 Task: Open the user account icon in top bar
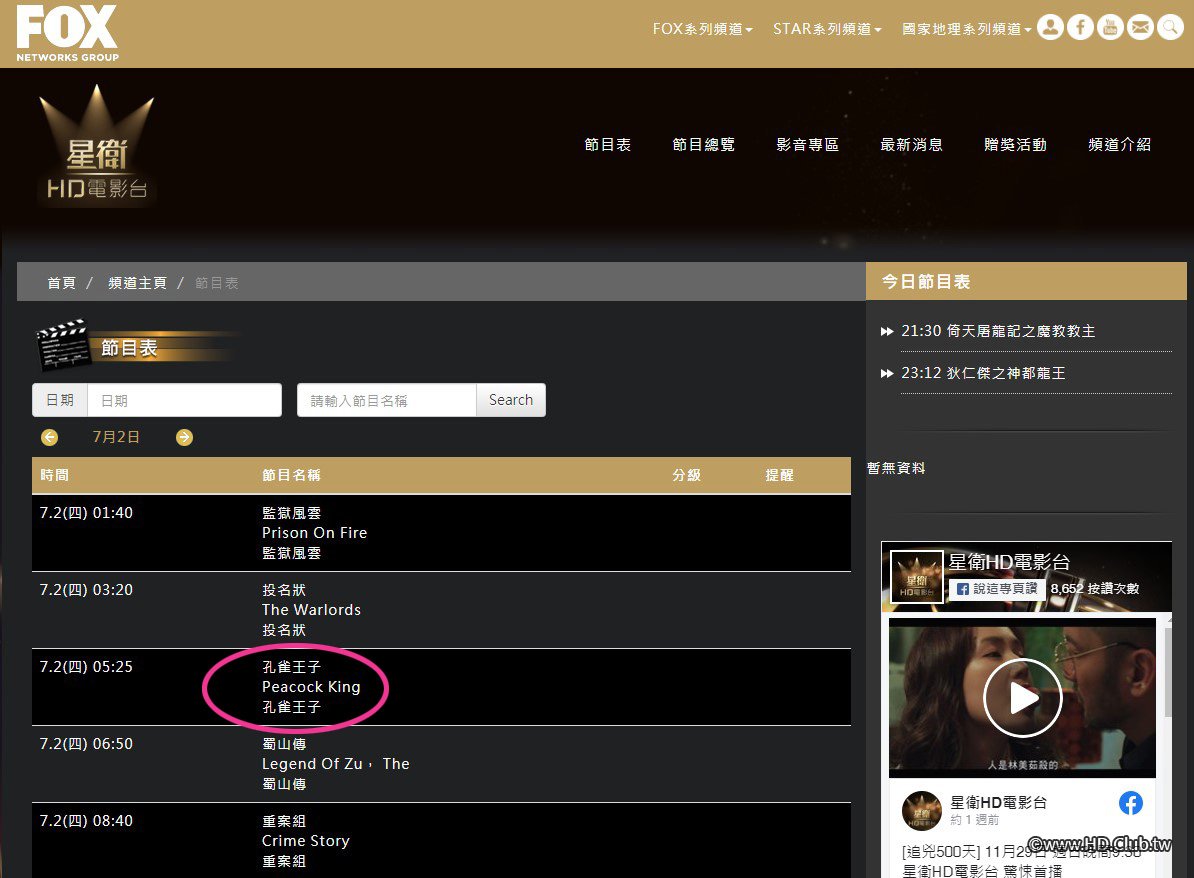point(1050,27)
